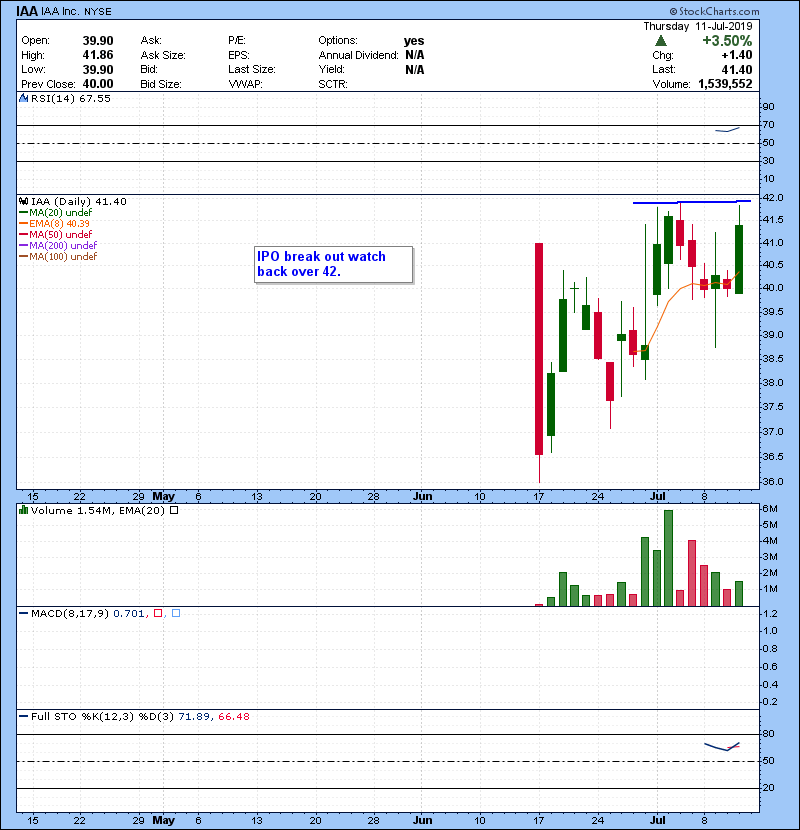Click the candlestick icon beside IAA (Daily)
The width and height of the screenshot is (800, 830).
[23, 201]
